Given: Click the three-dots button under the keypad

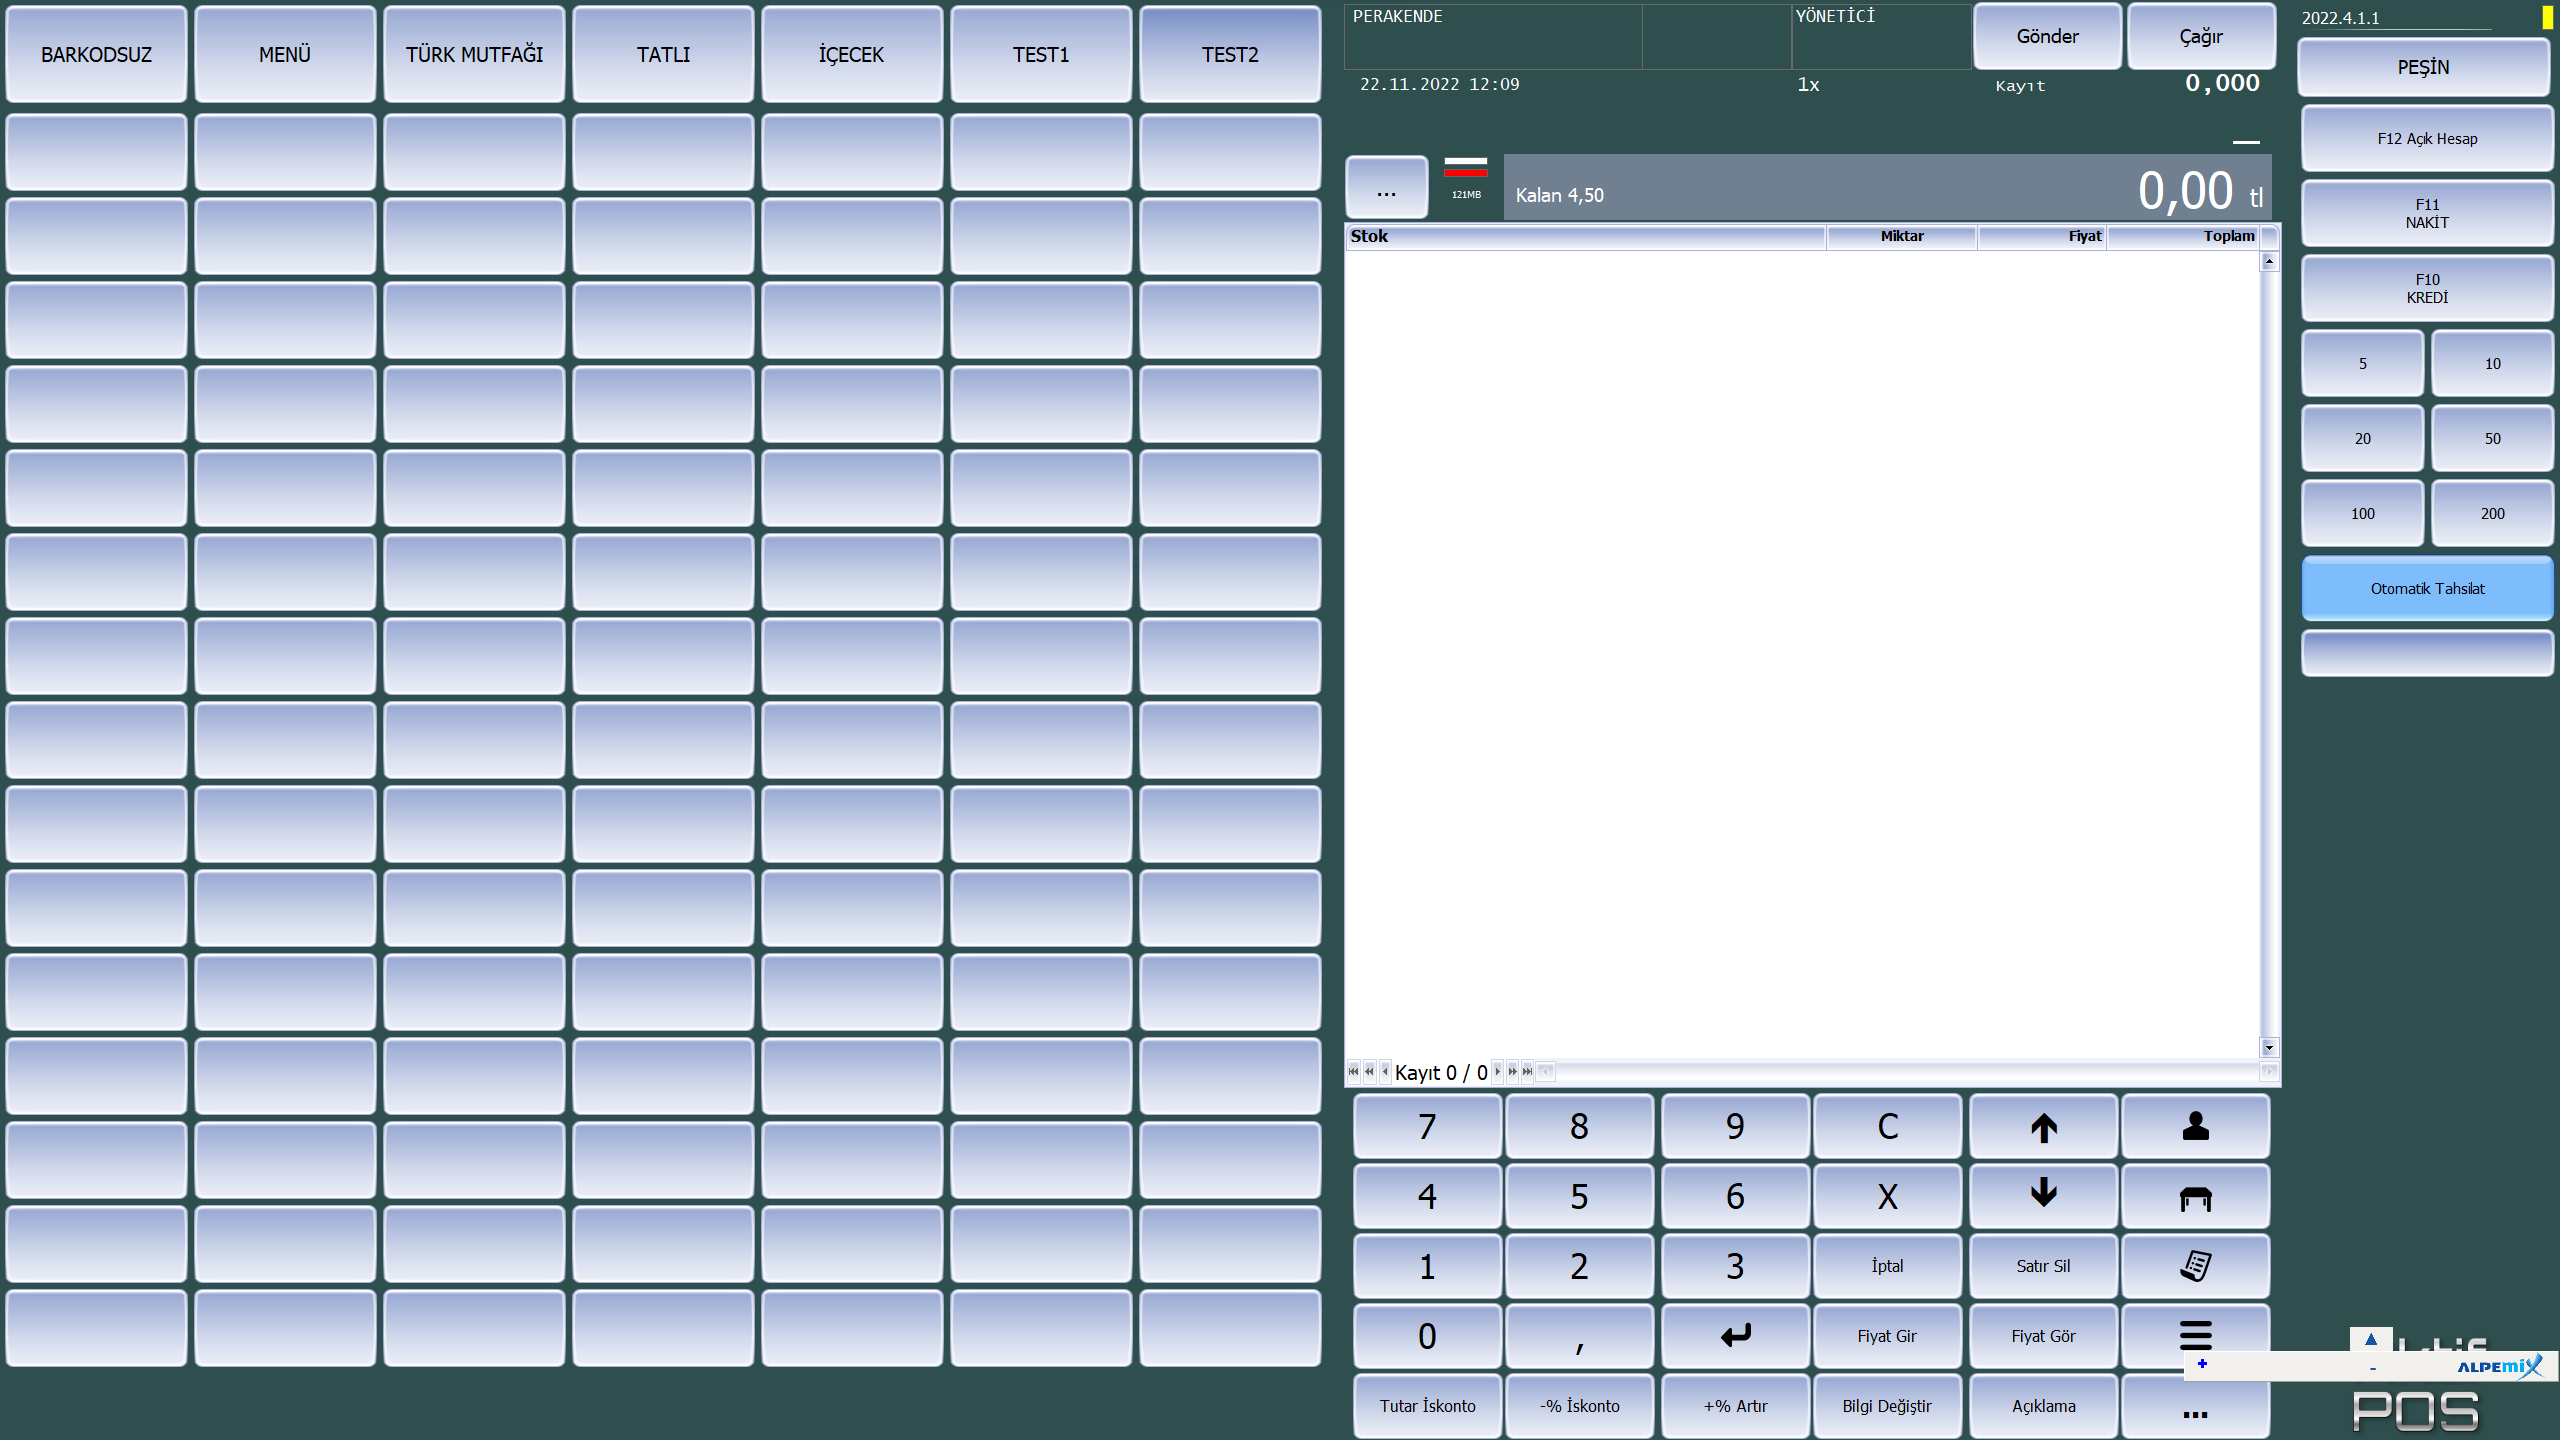Looking at the screenshot, I should [x=2195, y=1406].
